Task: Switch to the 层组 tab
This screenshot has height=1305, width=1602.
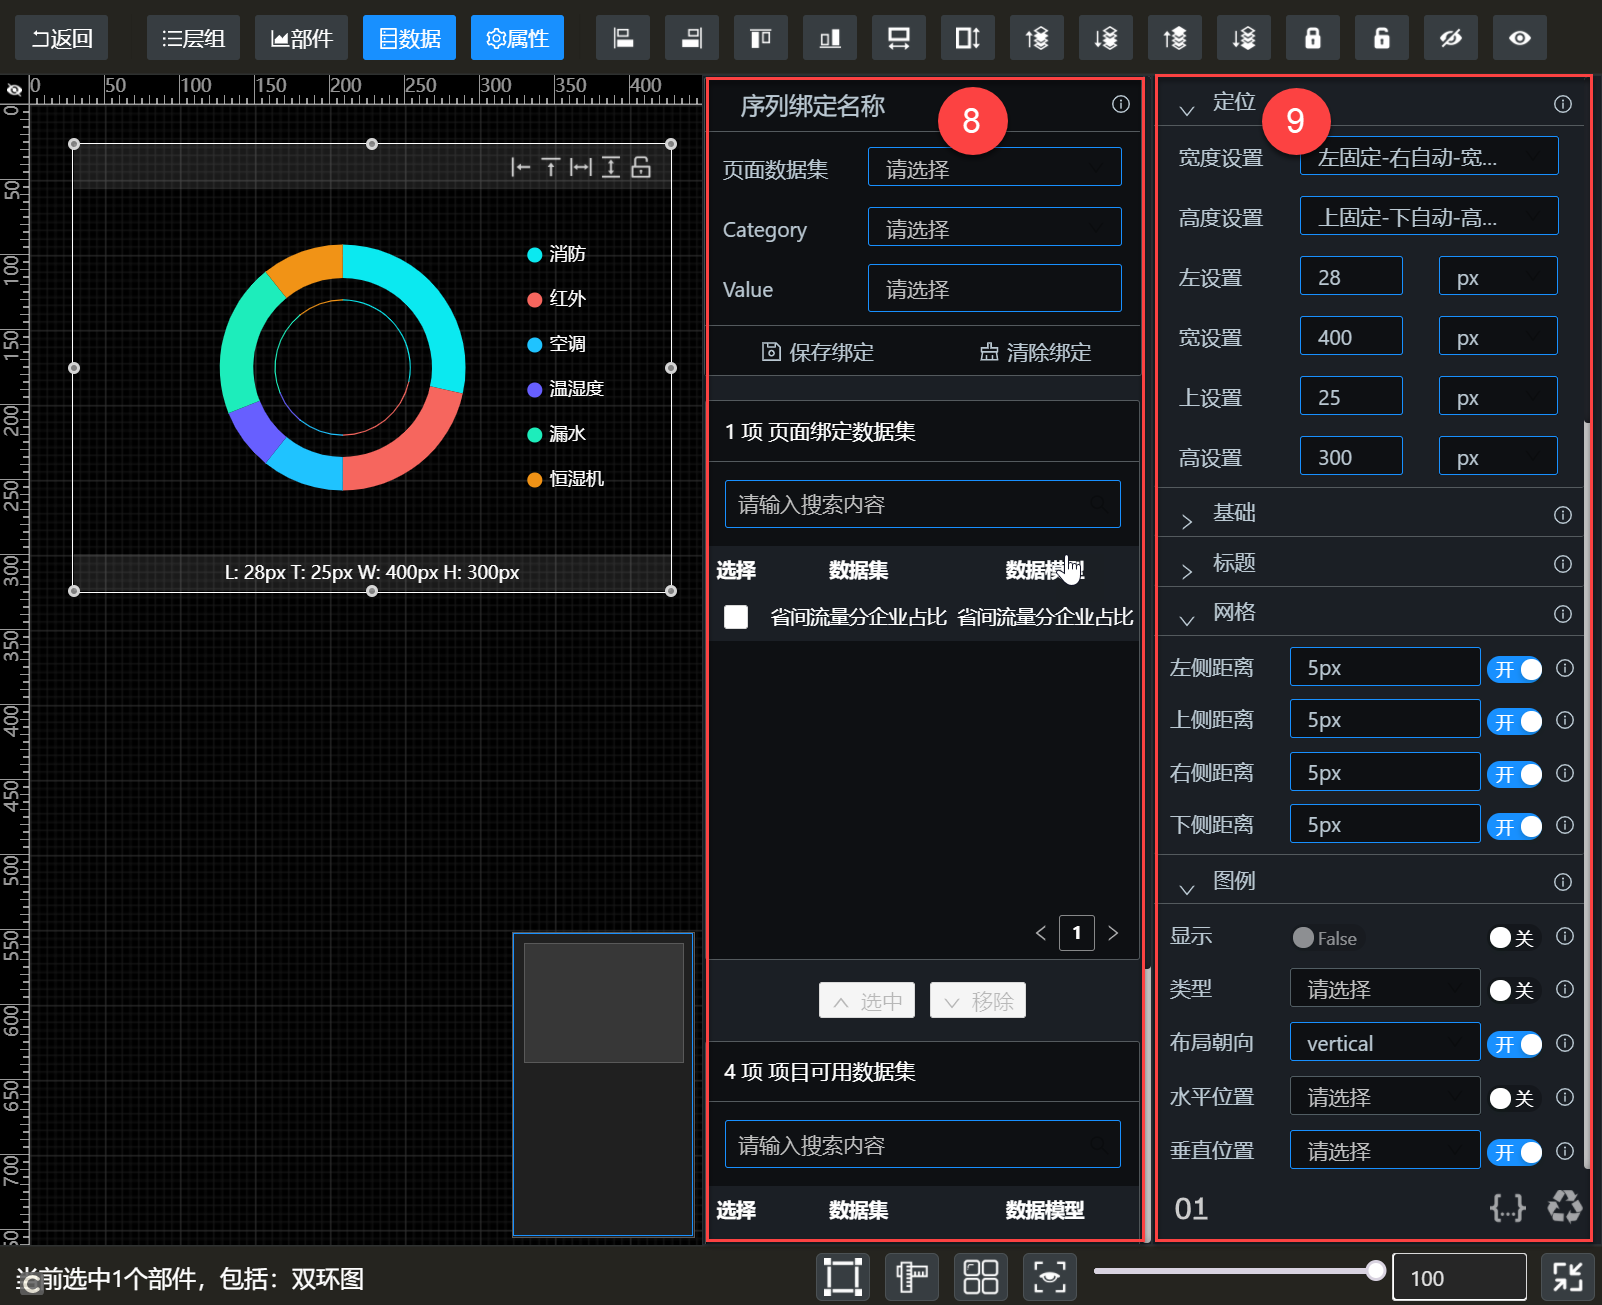Action: [194, 38]
